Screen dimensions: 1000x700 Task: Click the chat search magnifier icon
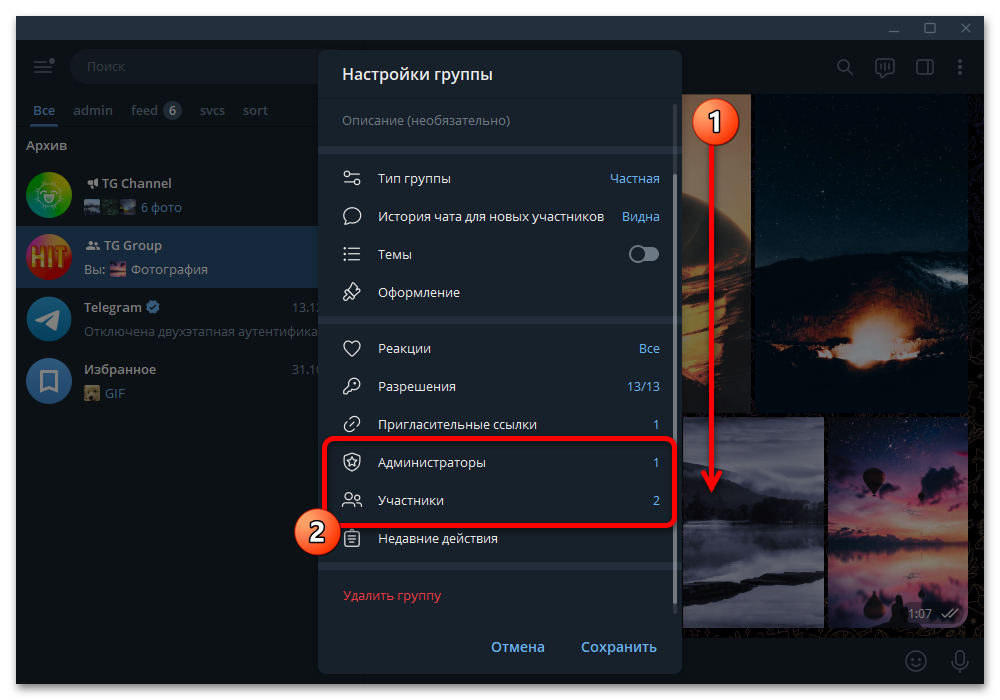[x=844, y=67]
